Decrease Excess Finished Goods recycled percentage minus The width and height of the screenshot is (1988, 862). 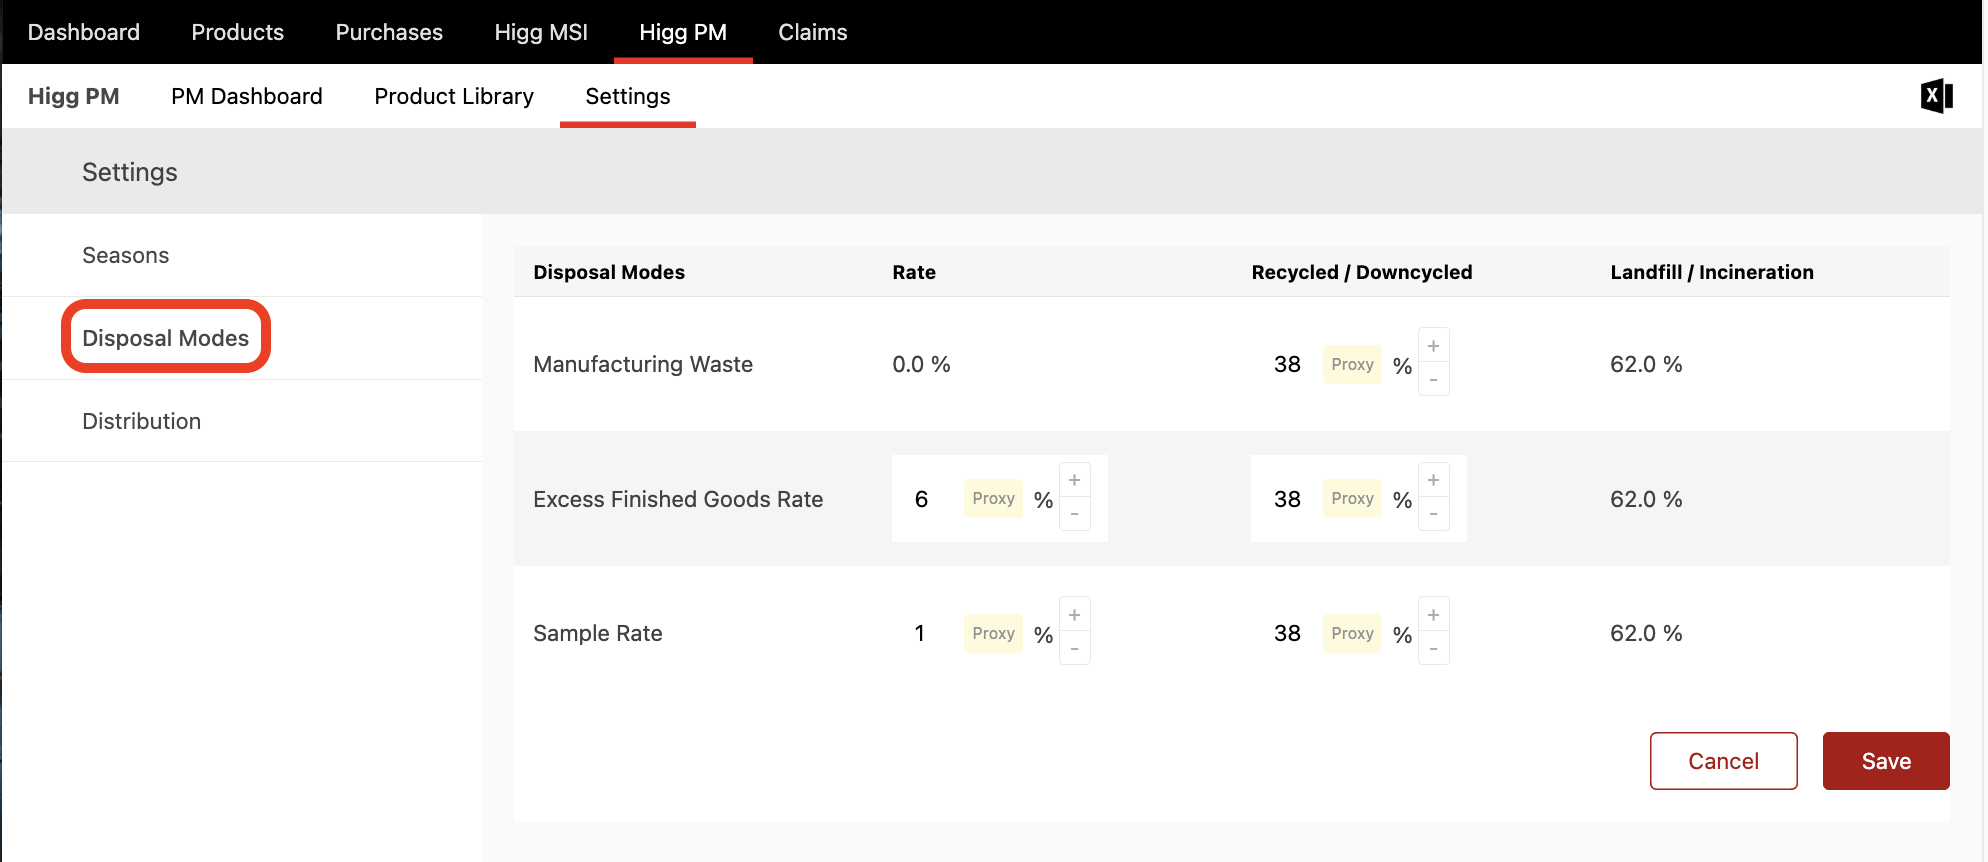1433,515
